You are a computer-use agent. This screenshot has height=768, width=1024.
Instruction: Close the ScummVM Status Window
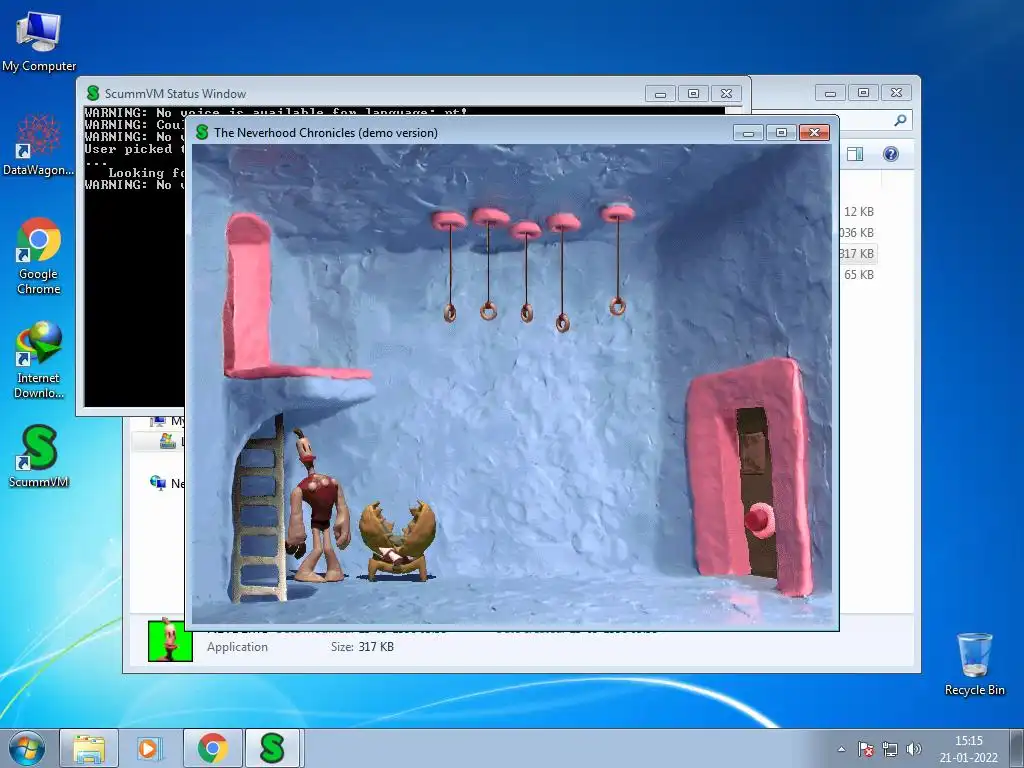click(726, 94)
